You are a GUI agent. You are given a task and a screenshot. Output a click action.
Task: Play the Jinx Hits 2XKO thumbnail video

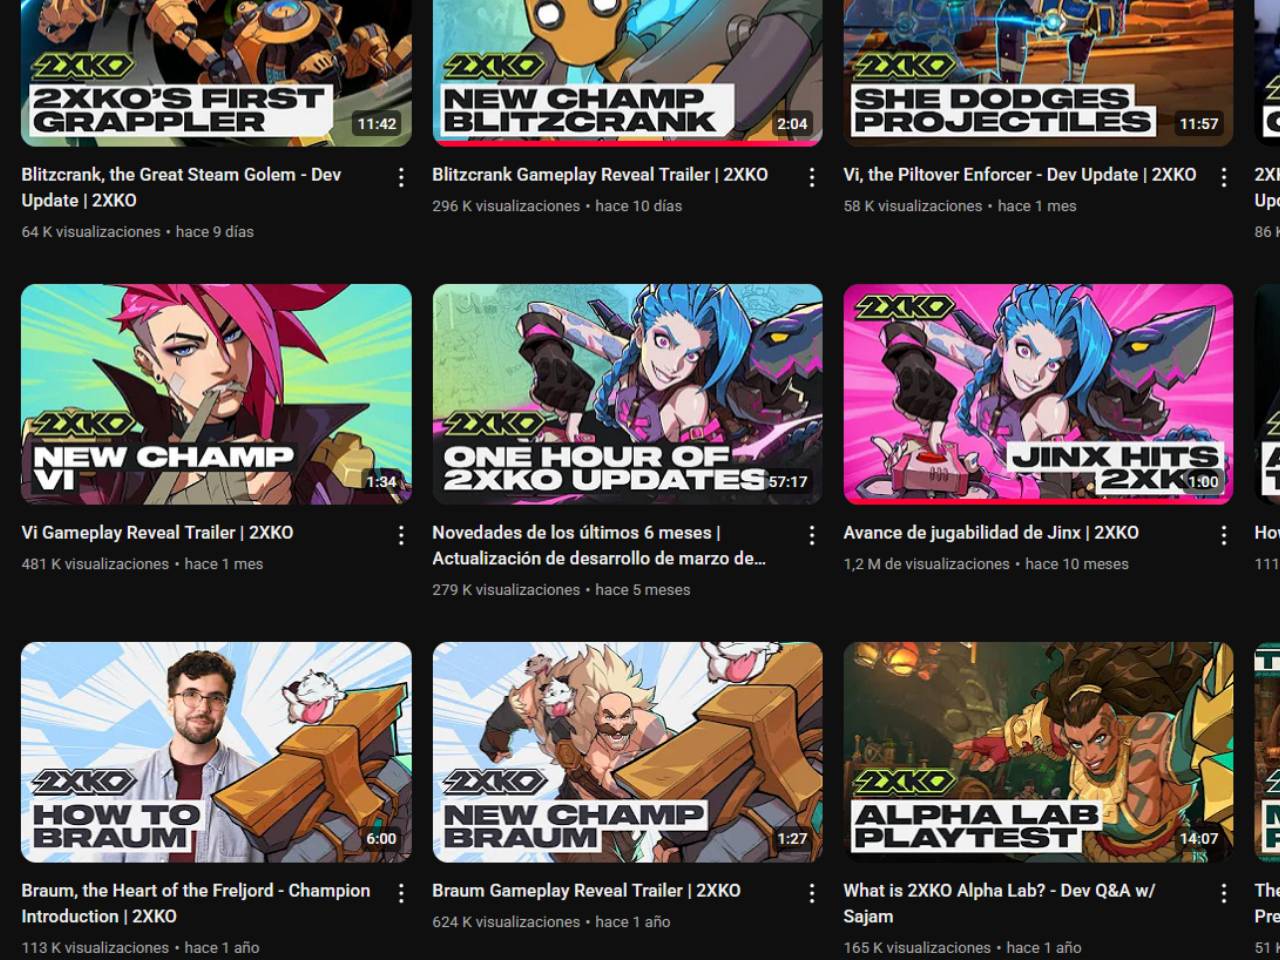[x=1038, y=394]
